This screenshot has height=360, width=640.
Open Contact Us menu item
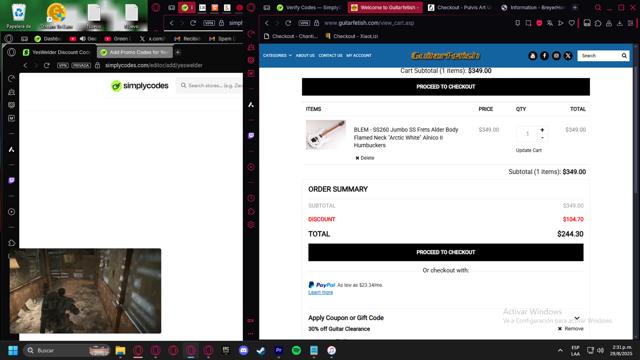330,56
